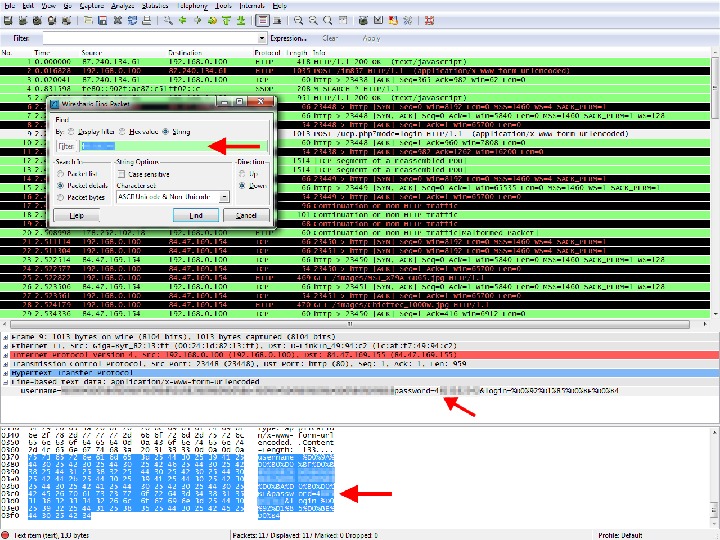The image size is (720, 540).
Task: Open Coloring rules editor icon
Action: (393, 21)
